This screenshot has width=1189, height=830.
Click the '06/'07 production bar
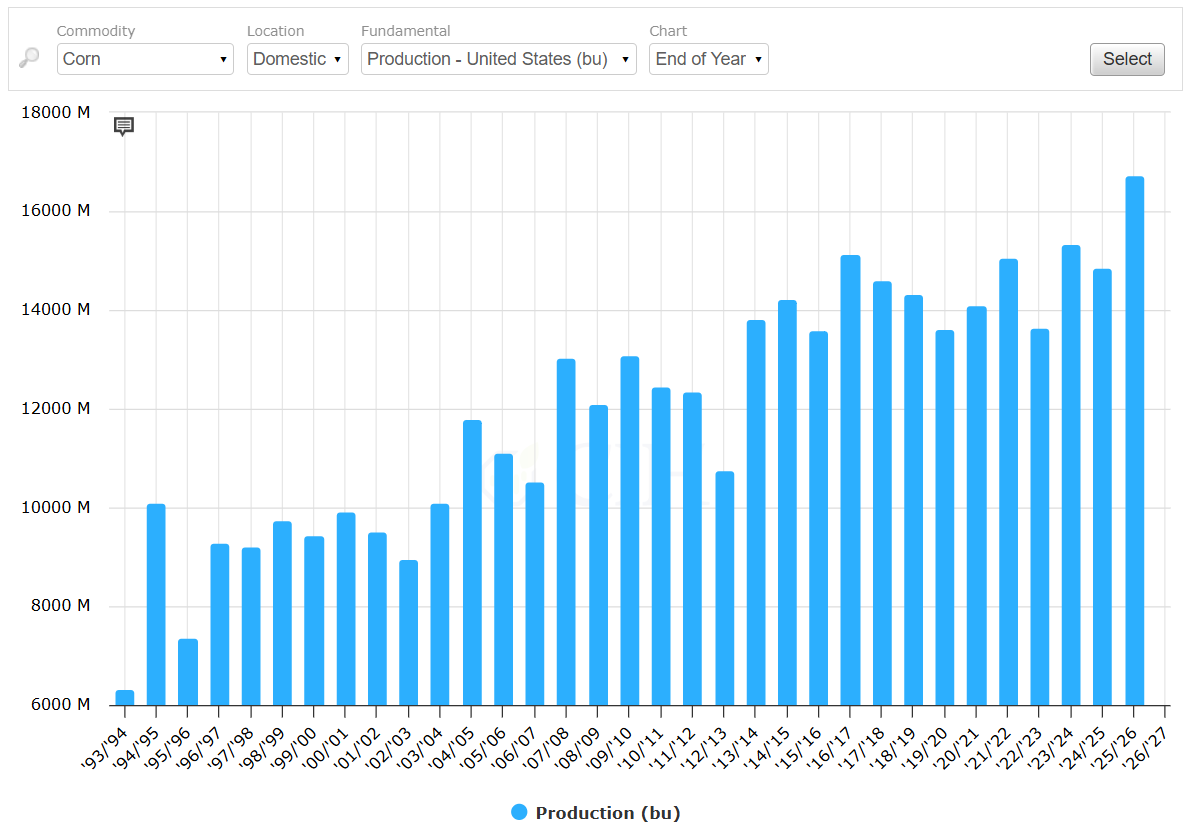pos(535,594)
